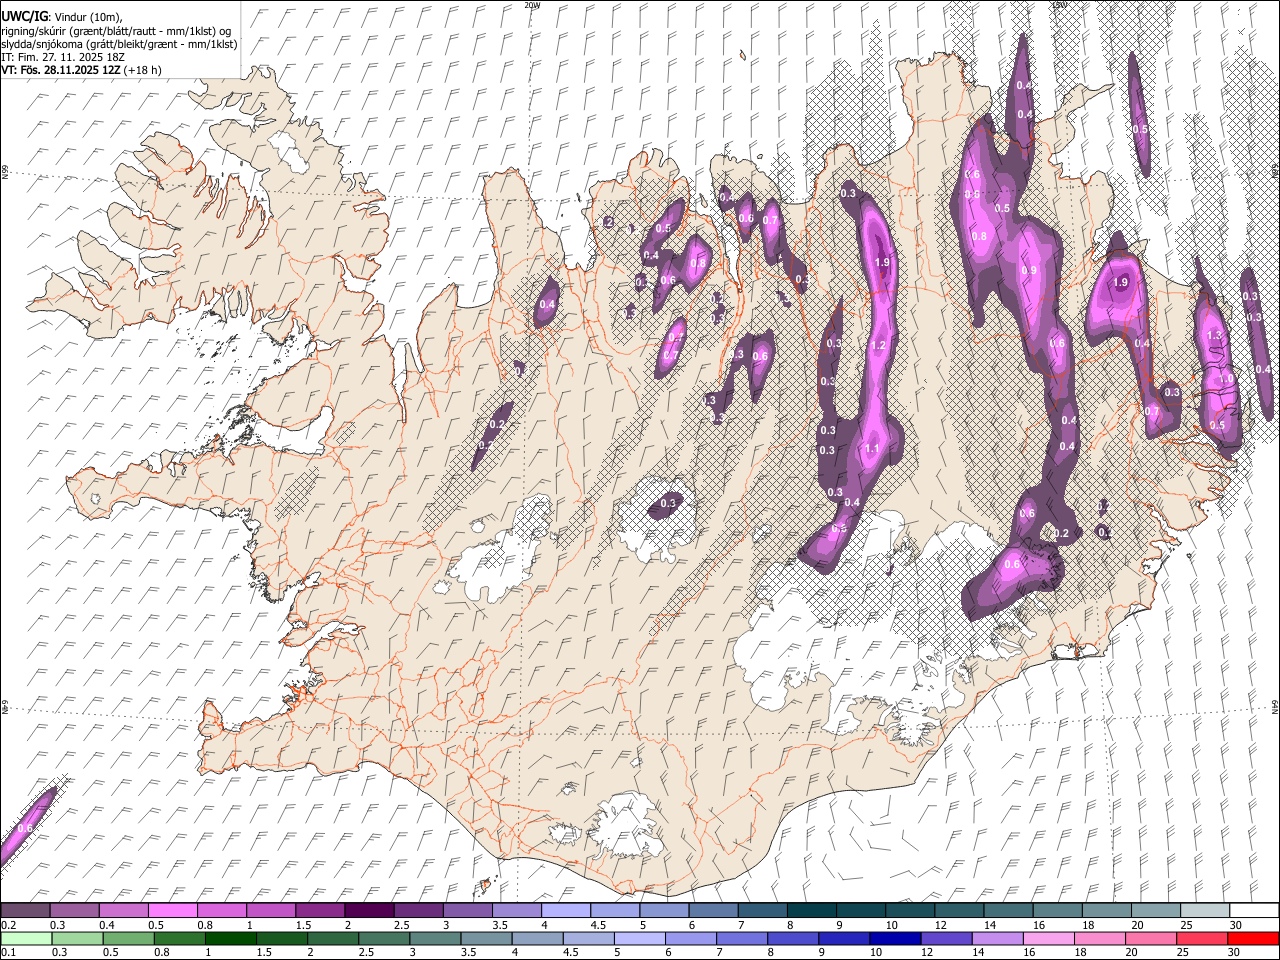Click the bottom-row swatch between 25 and 30
The image size is (1280, 960).
tap(1202, 938)
